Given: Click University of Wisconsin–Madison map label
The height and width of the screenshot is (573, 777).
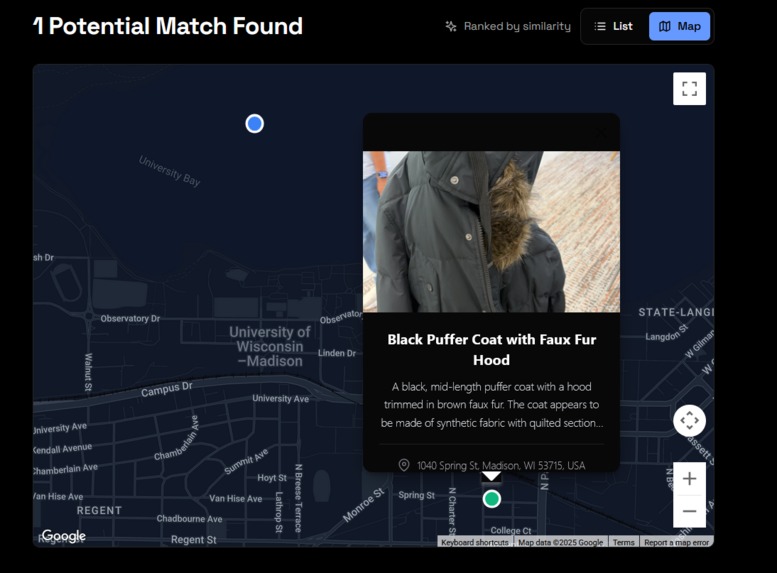Looking at the screenshot, I should pos(270,346).
